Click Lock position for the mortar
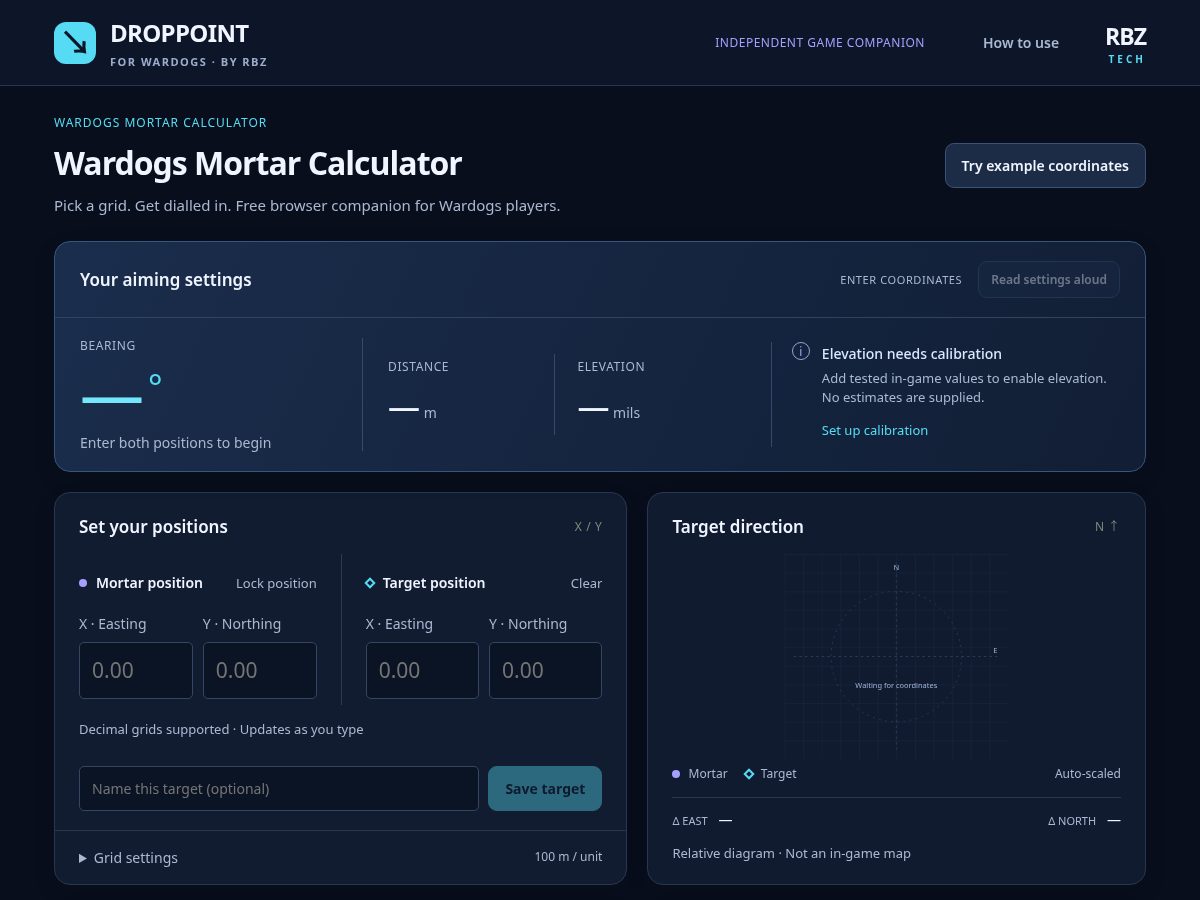 pos(276,583)
